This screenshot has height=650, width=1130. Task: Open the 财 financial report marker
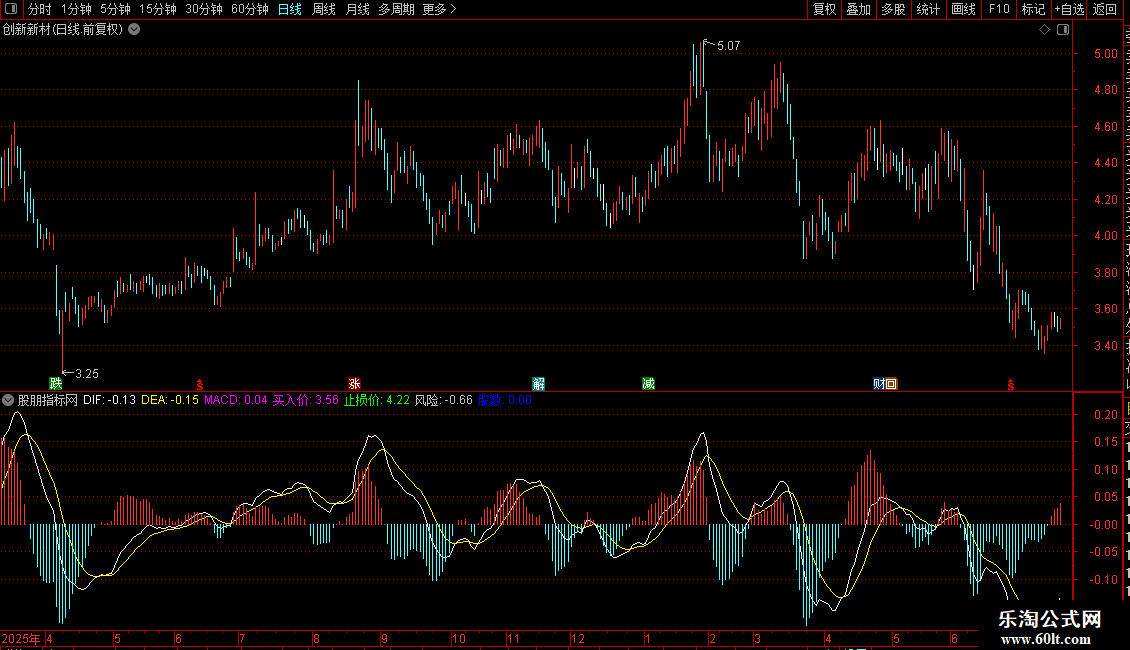[878, 383]
